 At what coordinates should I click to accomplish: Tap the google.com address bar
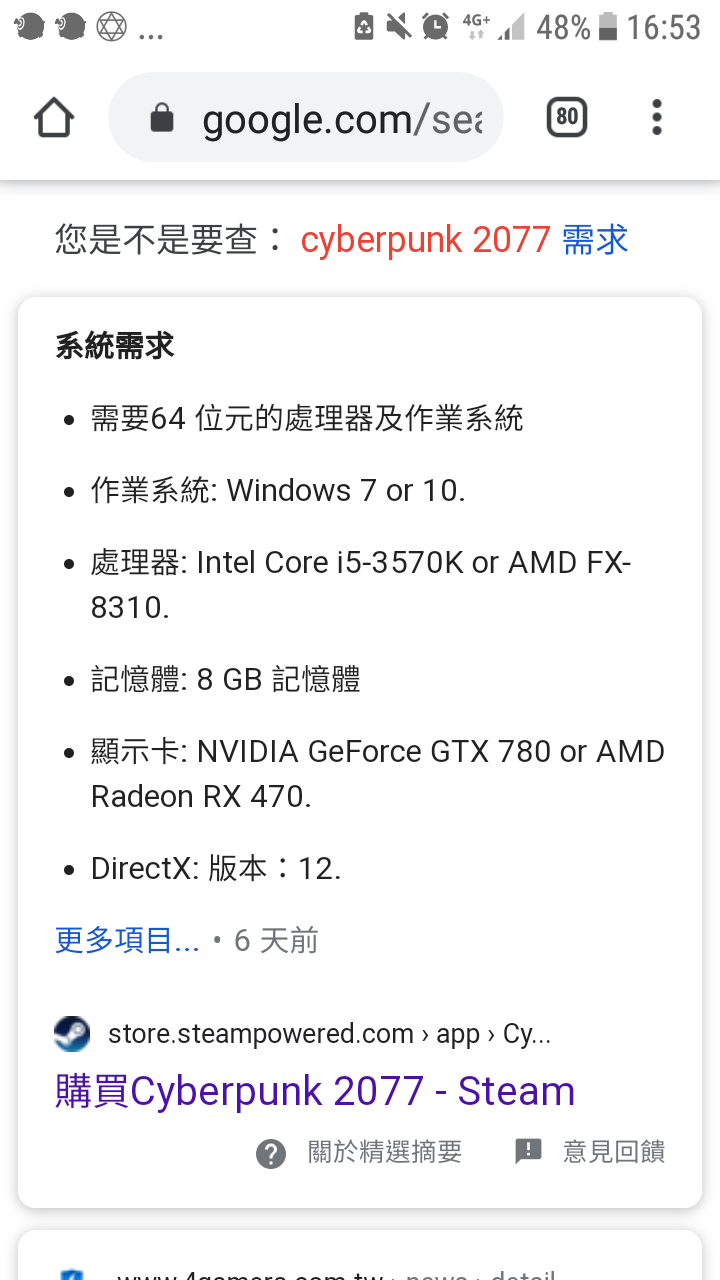(x=305, y=118)
